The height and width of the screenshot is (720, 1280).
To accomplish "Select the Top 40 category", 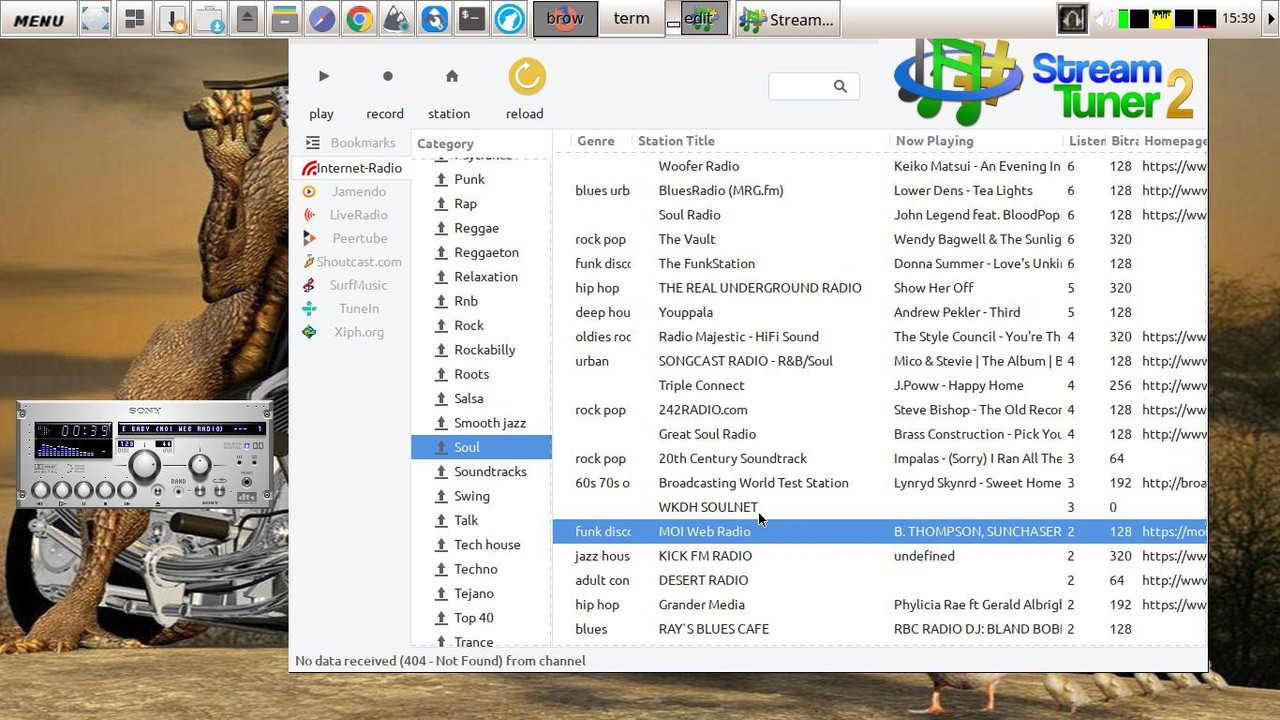I will click(481, 617).
